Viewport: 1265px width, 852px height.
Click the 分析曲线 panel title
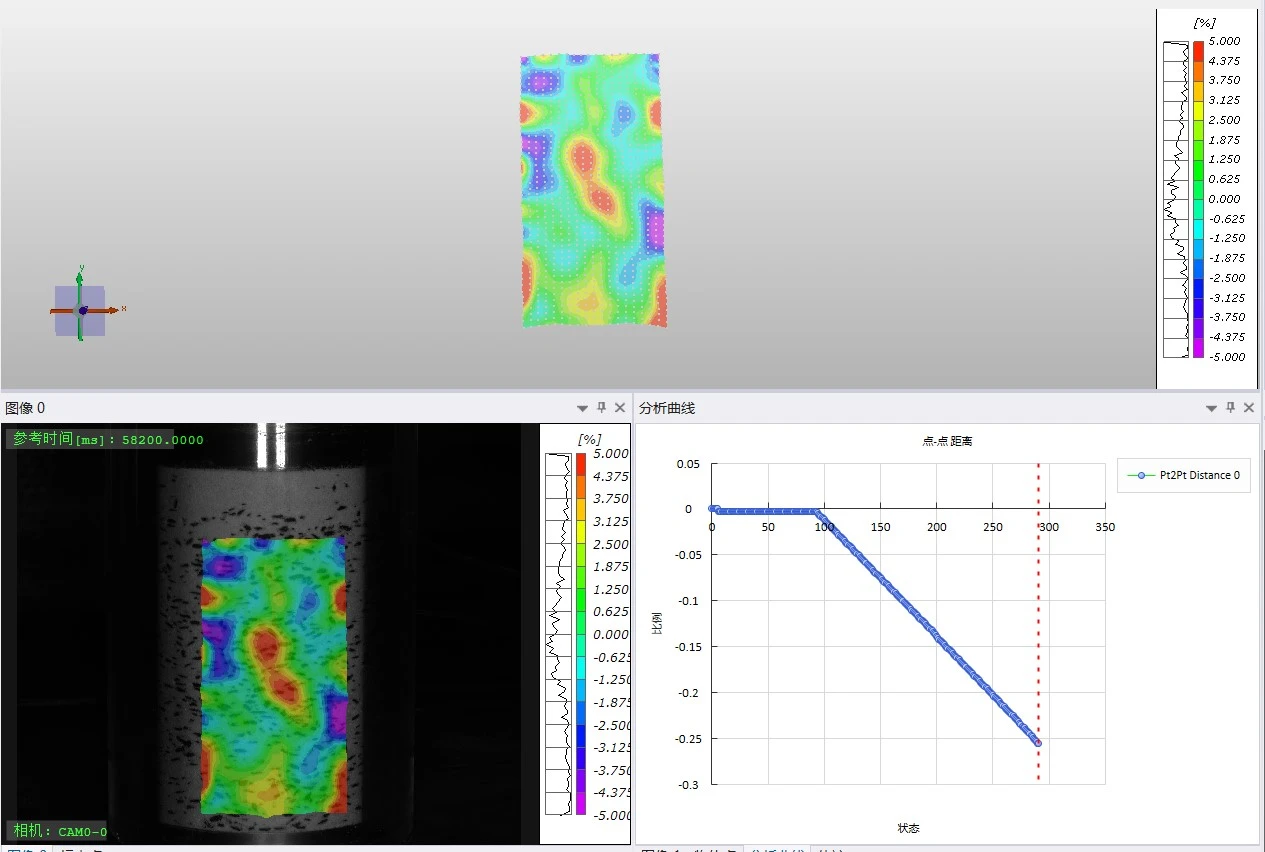(667, 407)
